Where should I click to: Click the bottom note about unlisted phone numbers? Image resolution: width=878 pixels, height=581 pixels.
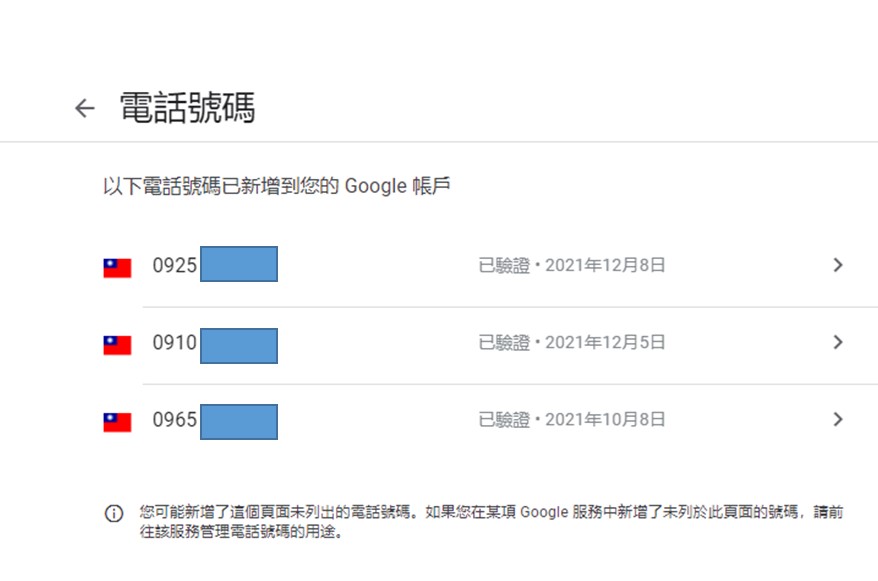pos(491,521)
